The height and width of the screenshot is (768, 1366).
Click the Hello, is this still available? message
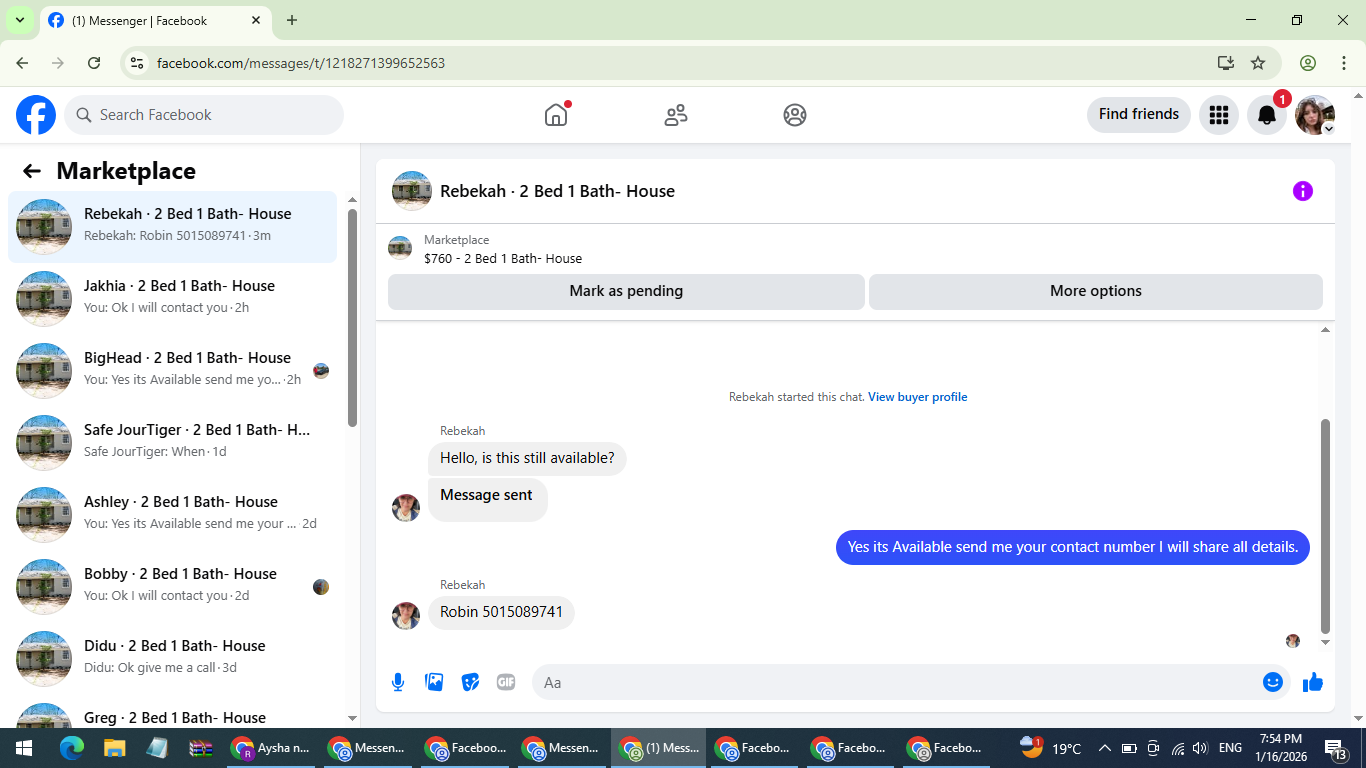pyautogui.click(x=527, y=458)
